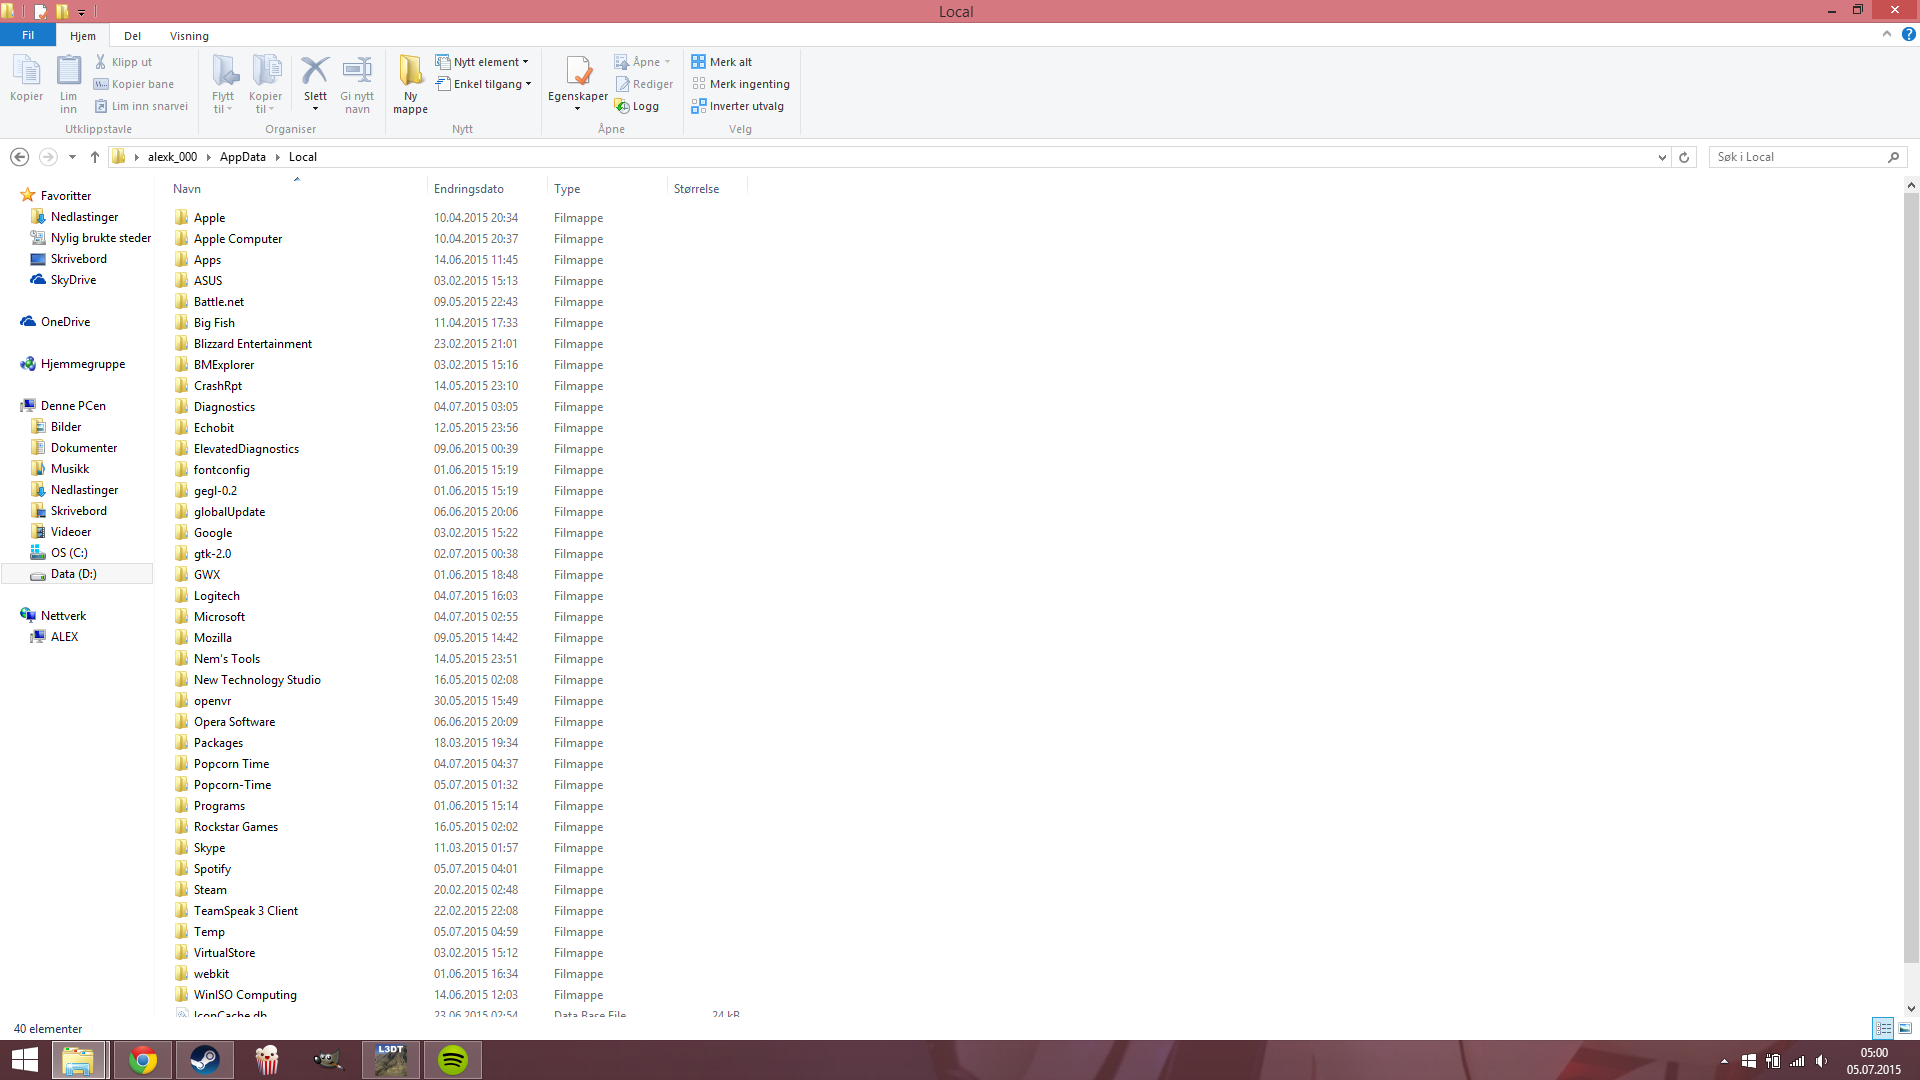1920x1080 pixels.
Task: Switch to the Del ribbon tab
Action: (x=132, y=36)
